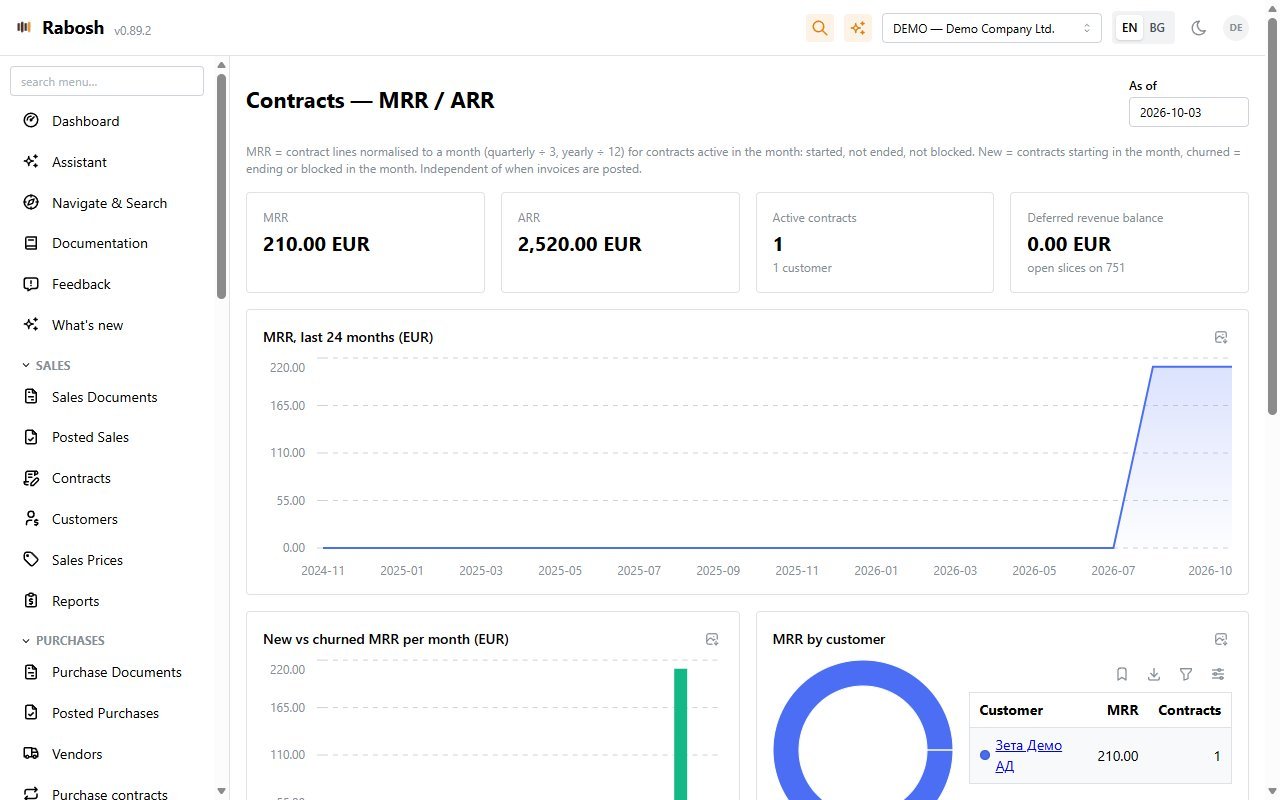1280x800 pixels.
Task: Click the Feedback speech bubble icon
Action: pyautogui.click(x=31, y=284)
